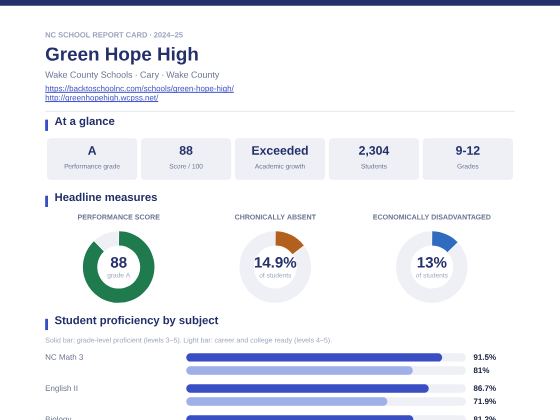560x420 pixels.
Task: Click the green performance score donut chart
Action: point(119,267)
